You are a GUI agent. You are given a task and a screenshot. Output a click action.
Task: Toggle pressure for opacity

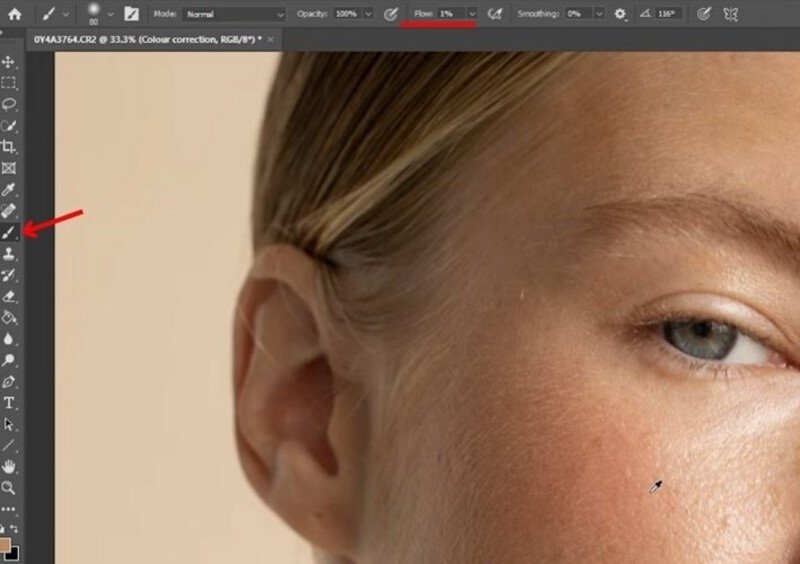pos(390,14)
